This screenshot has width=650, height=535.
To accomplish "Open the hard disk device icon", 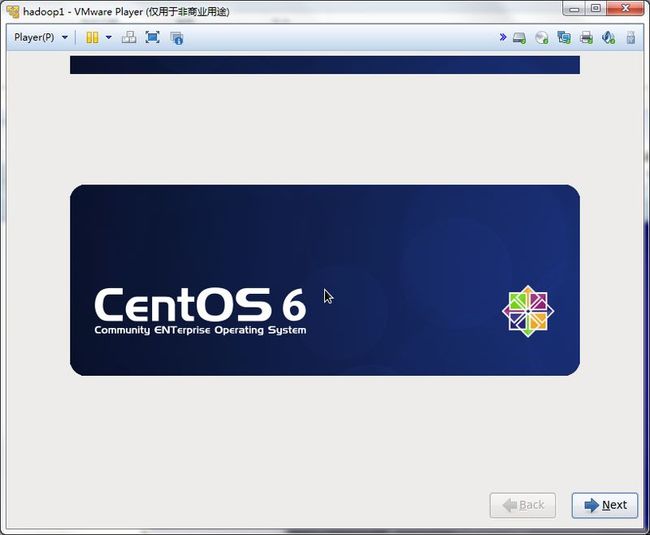I will click(x=519, y=38).
